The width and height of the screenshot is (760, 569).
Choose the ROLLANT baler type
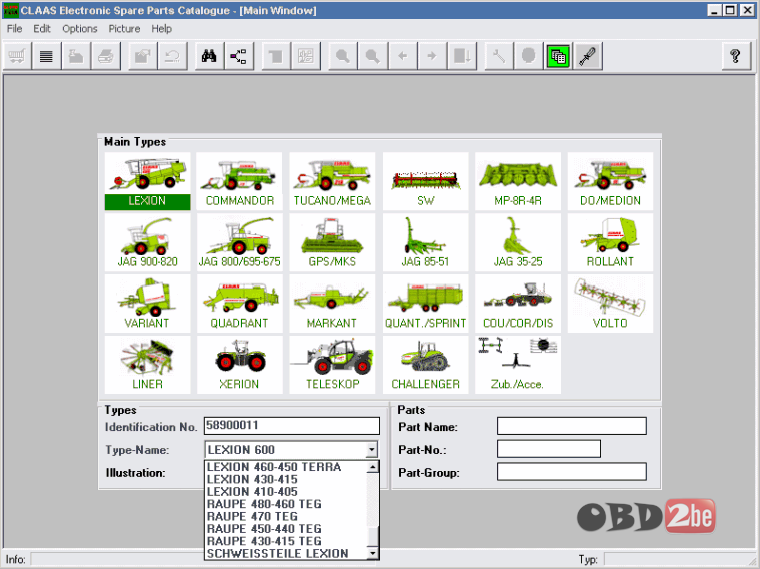[x=610, y=242]
